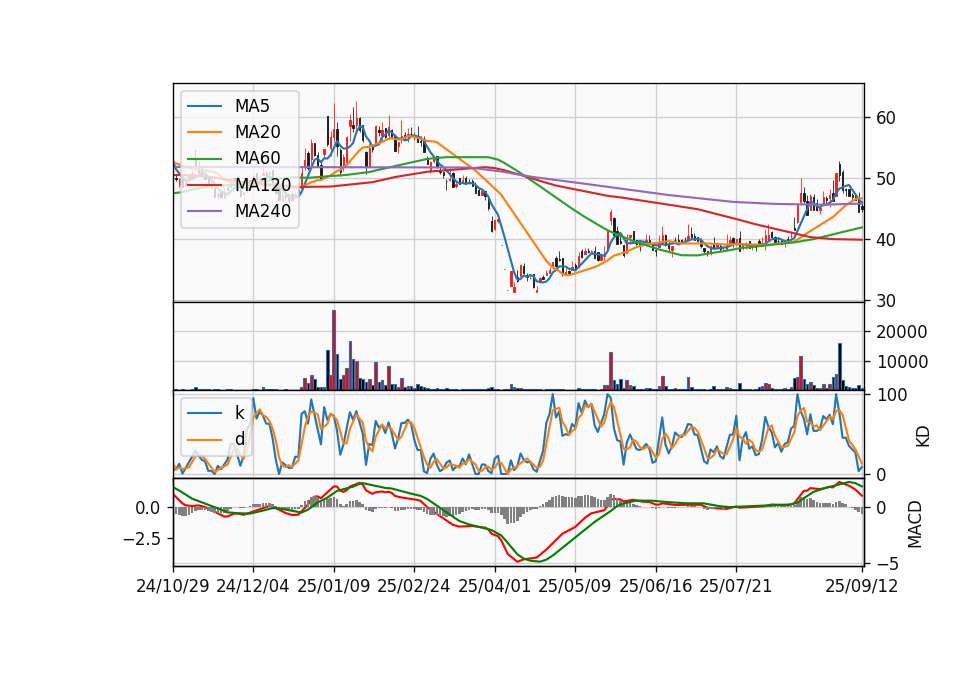This screenshot has height=690, width=960.
Task: Click the MA5 legend label
Action: tap(252, 106)
